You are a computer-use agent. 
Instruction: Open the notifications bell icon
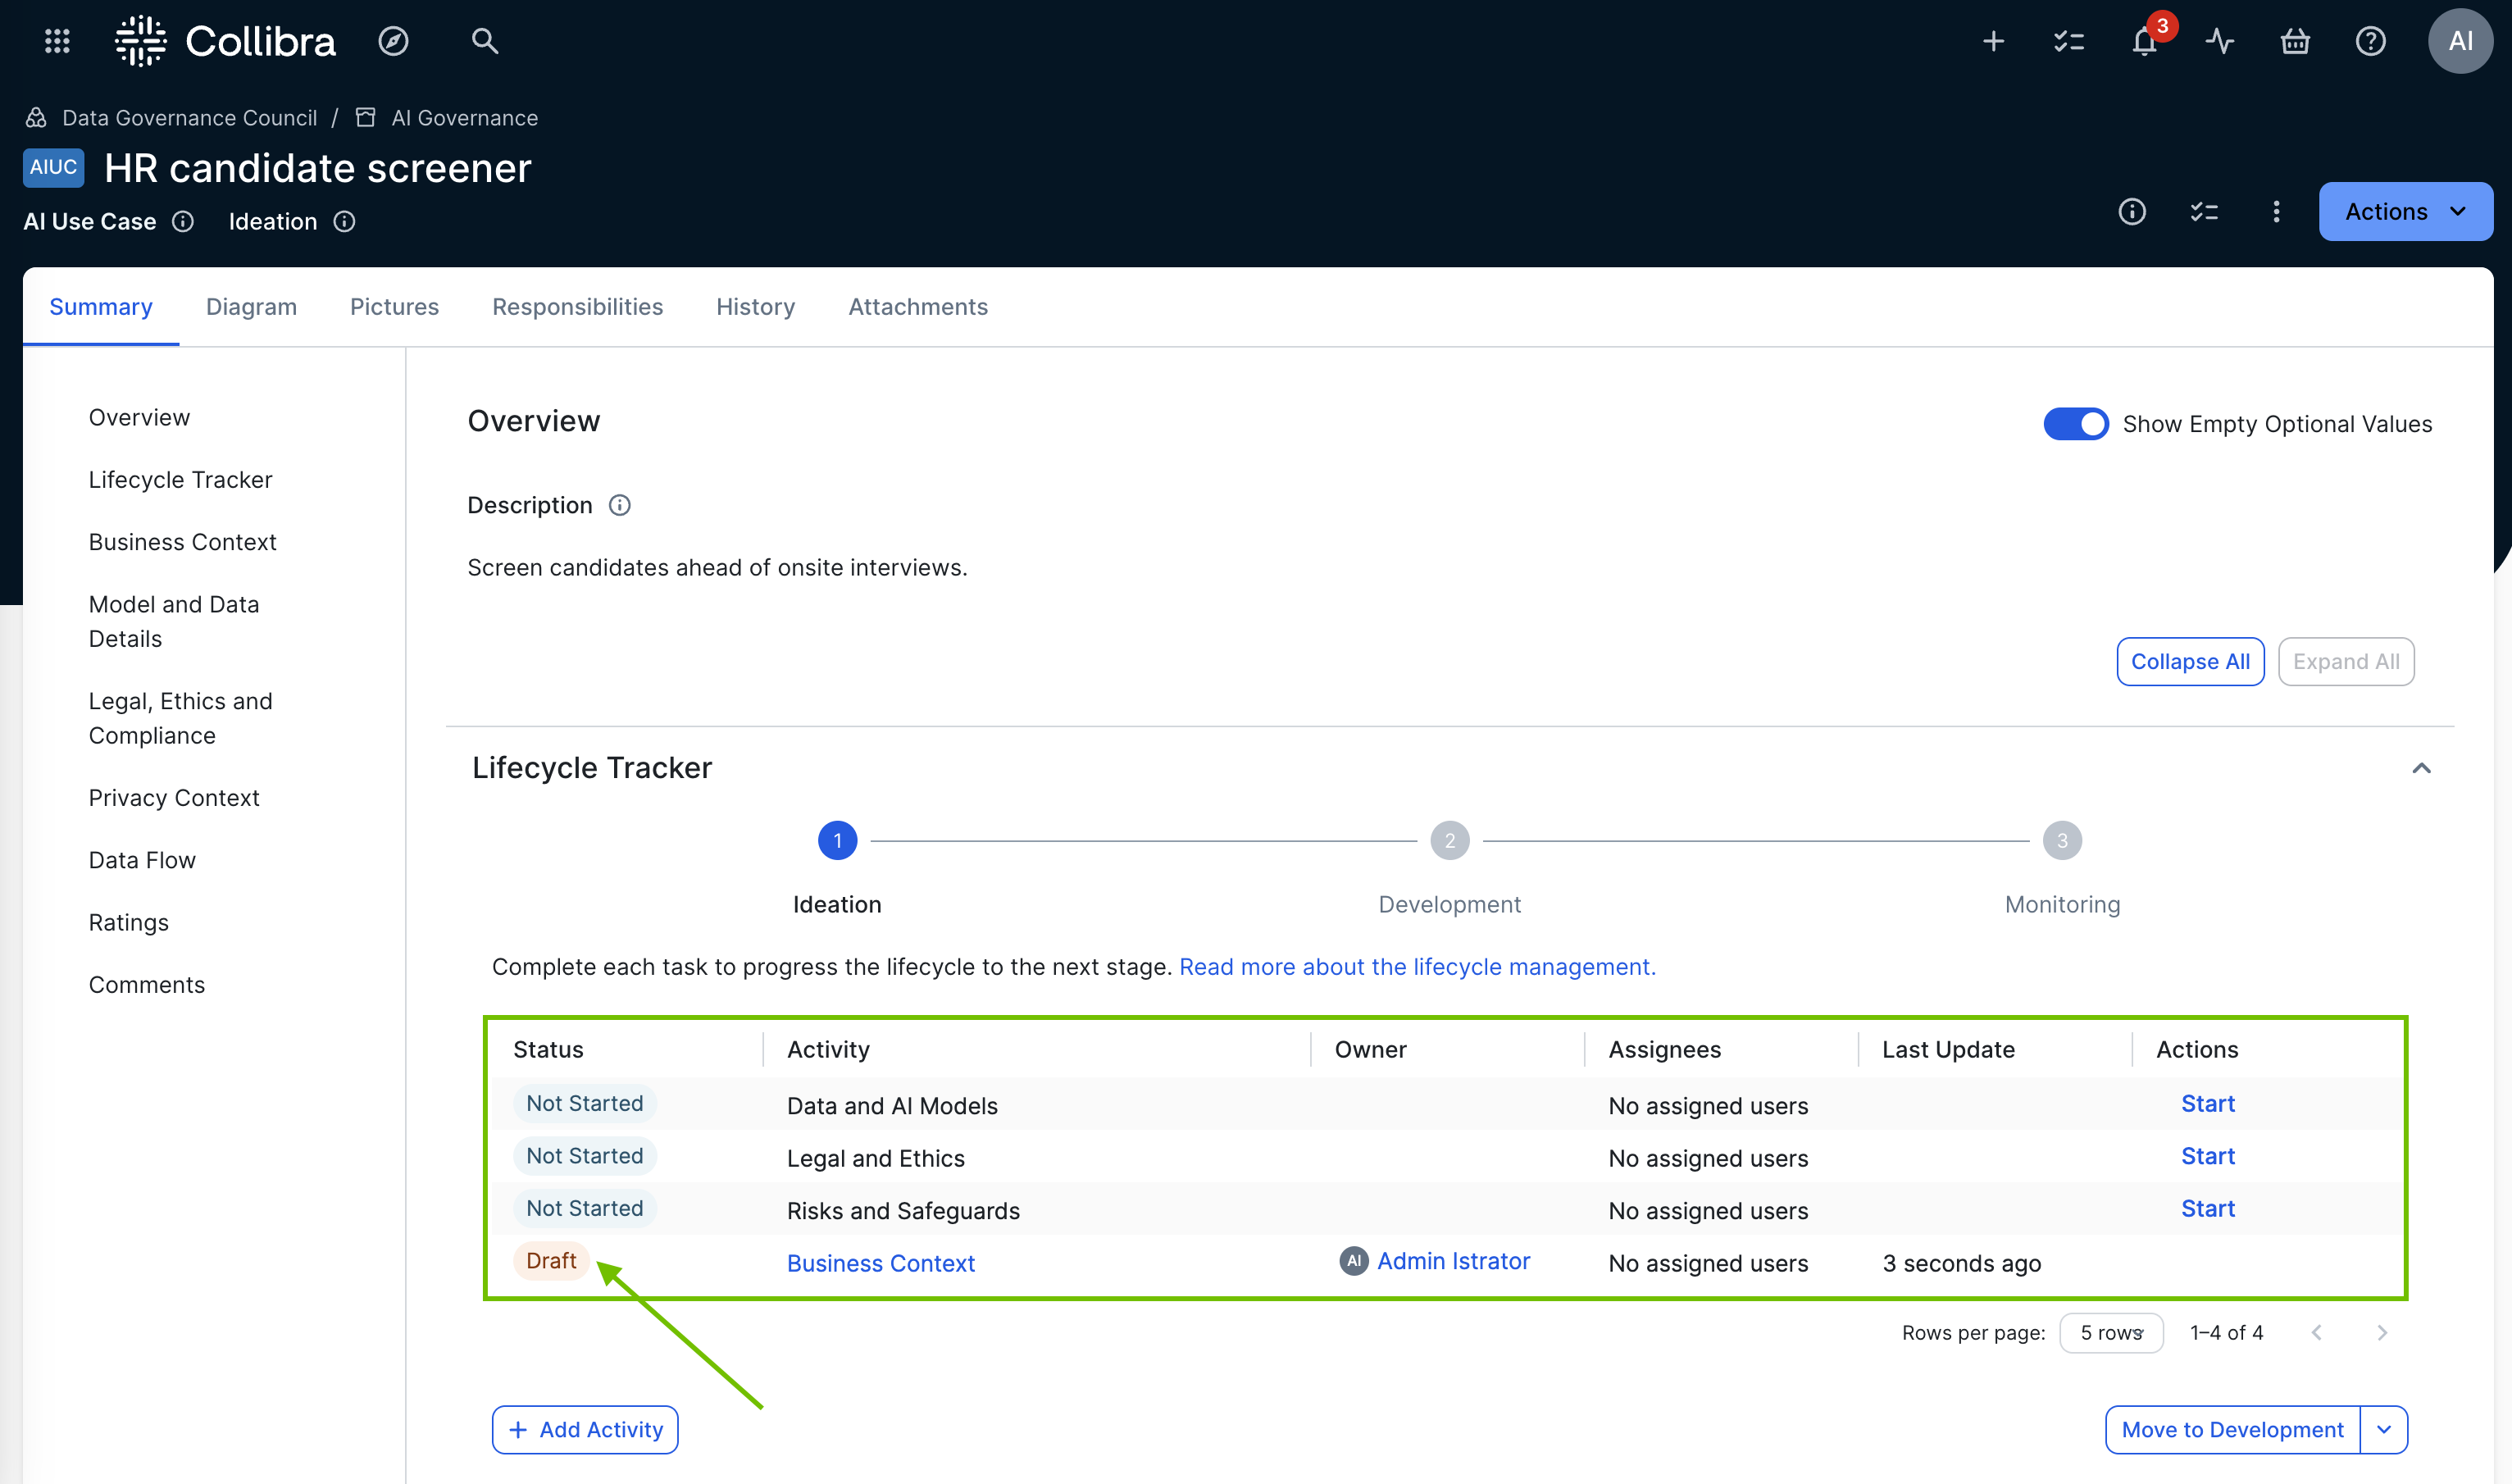[x=2144, y=41]
